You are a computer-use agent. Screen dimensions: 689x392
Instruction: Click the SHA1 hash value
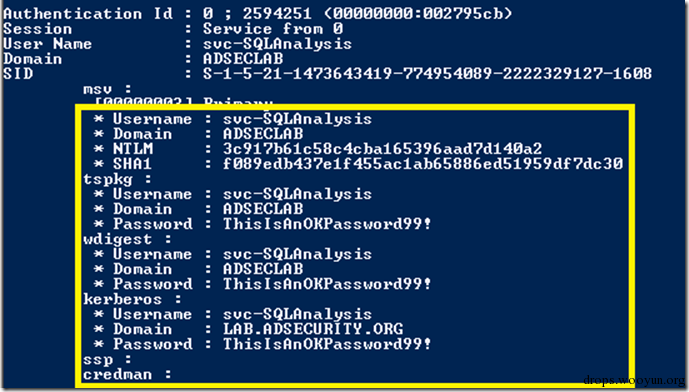point(423,163)
